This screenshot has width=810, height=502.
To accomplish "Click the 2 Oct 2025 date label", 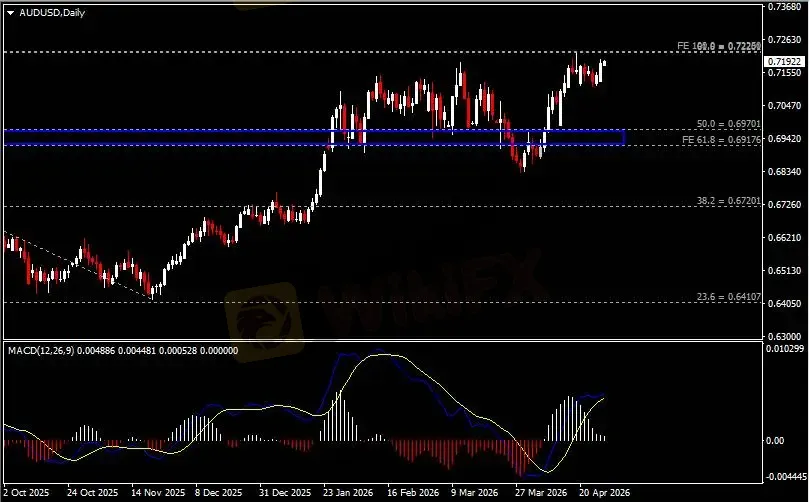I will click(x=26, y=493).
